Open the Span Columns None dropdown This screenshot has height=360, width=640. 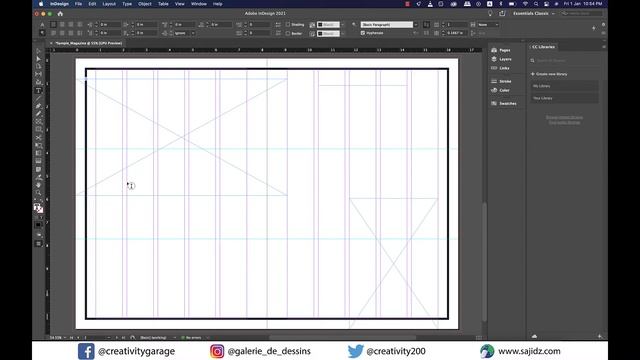(488, 24)
